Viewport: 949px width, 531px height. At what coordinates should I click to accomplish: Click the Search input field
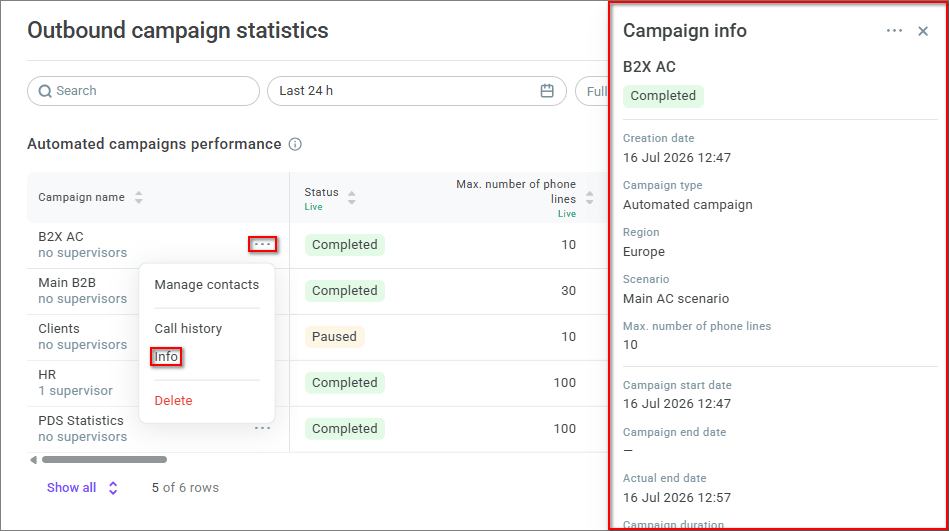pyautogui.click(x=143, y=91)
